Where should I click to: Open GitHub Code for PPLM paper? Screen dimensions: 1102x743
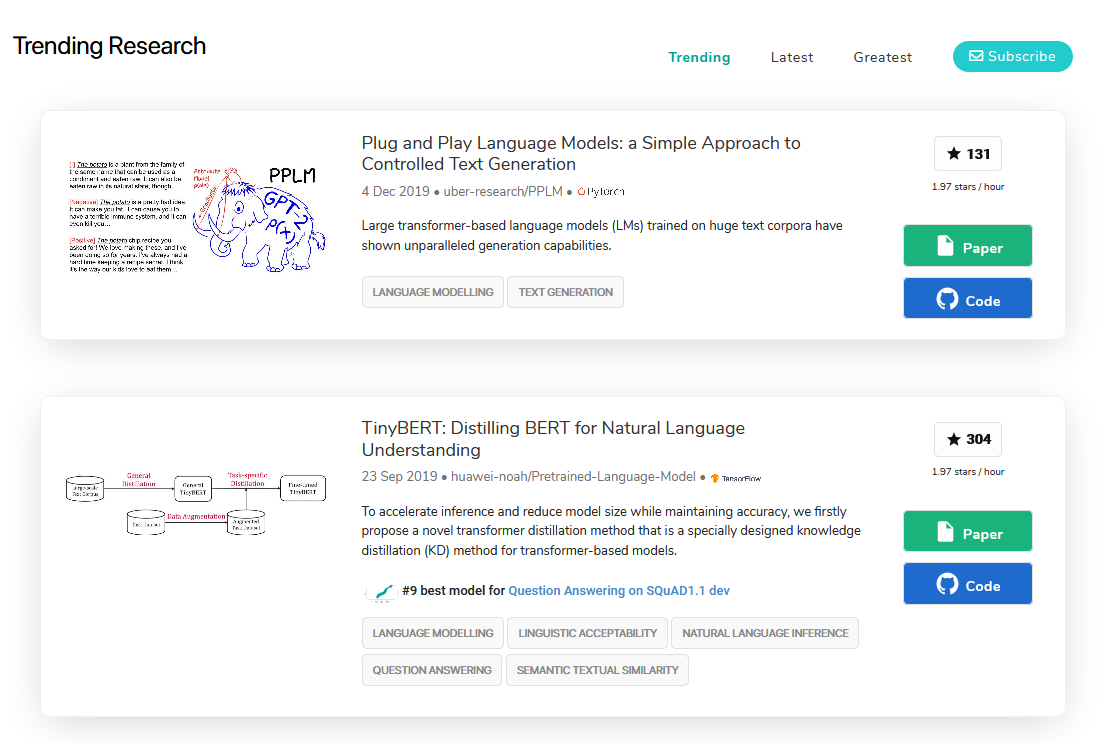[x=967, y=299]
